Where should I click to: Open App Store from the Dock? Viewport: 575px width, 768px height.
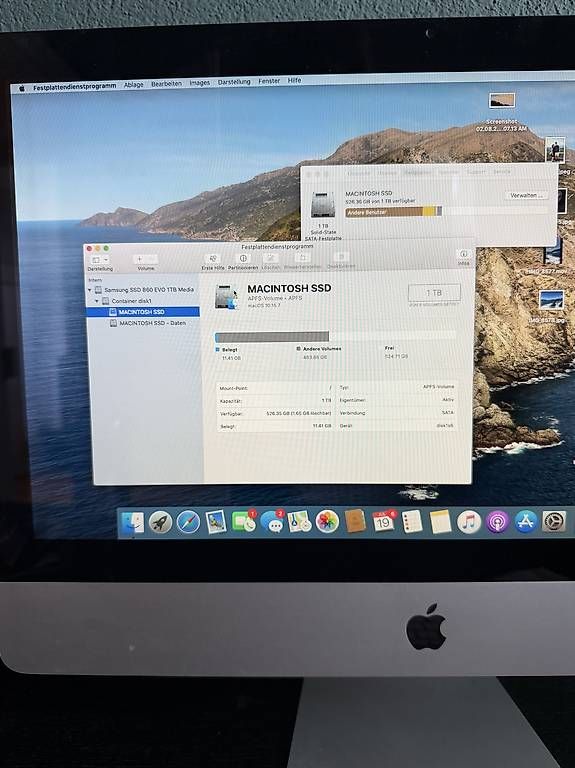[526, 522]
